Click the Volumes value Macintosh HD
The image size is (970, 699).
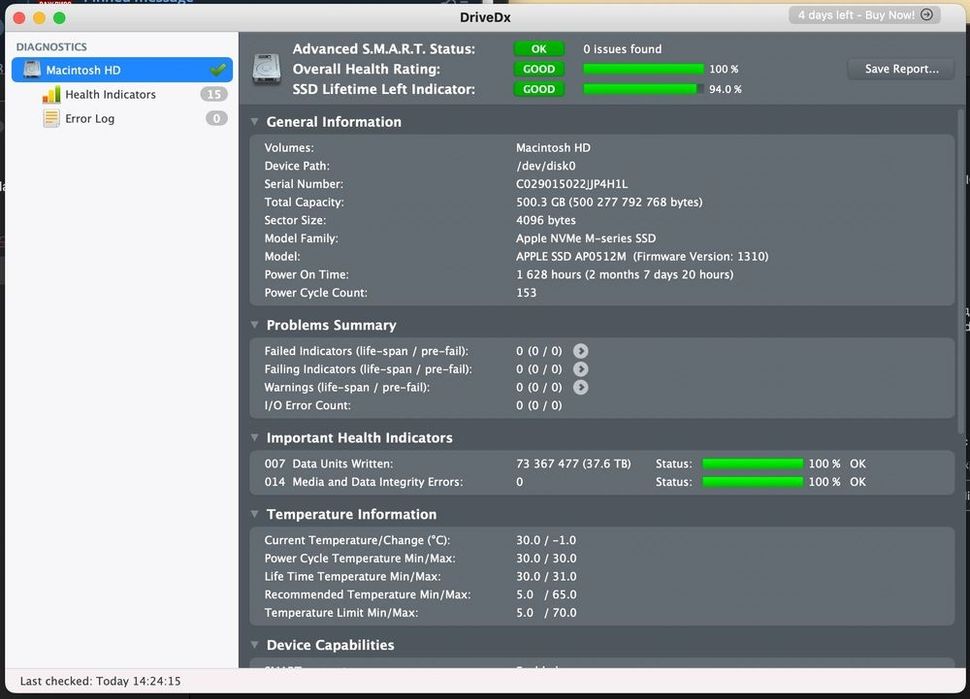point(553,148)
